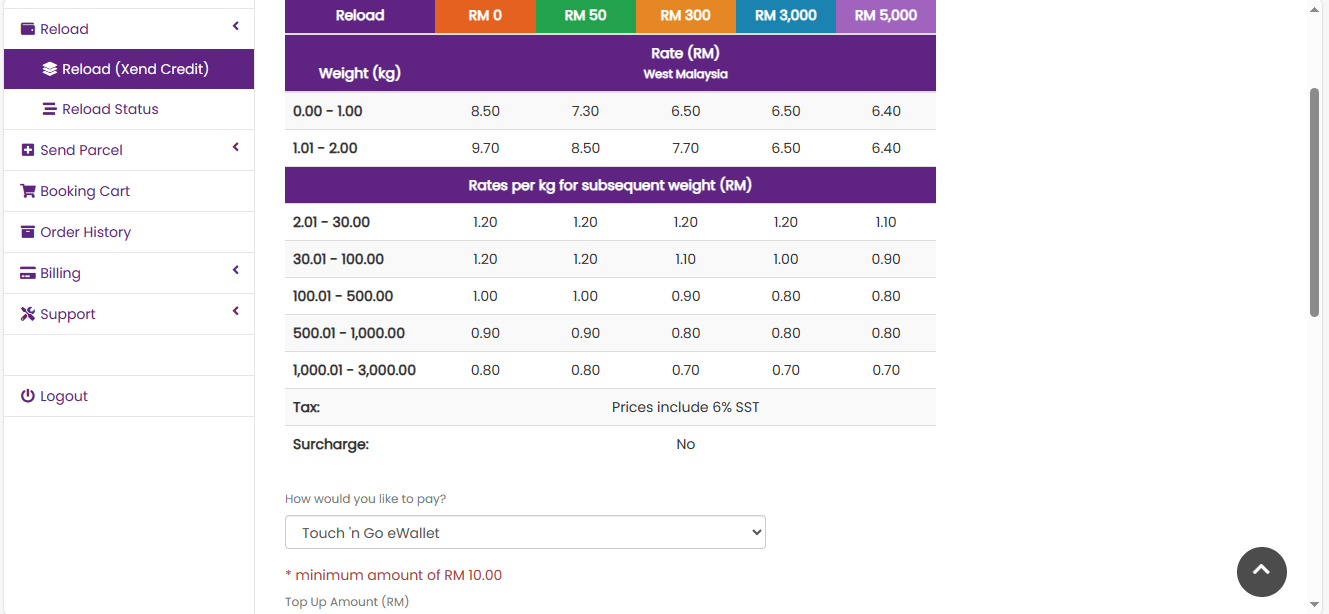This screenshot has width=1329, height=614.
Task: Click the layers icon for Reload (Xend Credit)
Action: (x=50, y=69)
